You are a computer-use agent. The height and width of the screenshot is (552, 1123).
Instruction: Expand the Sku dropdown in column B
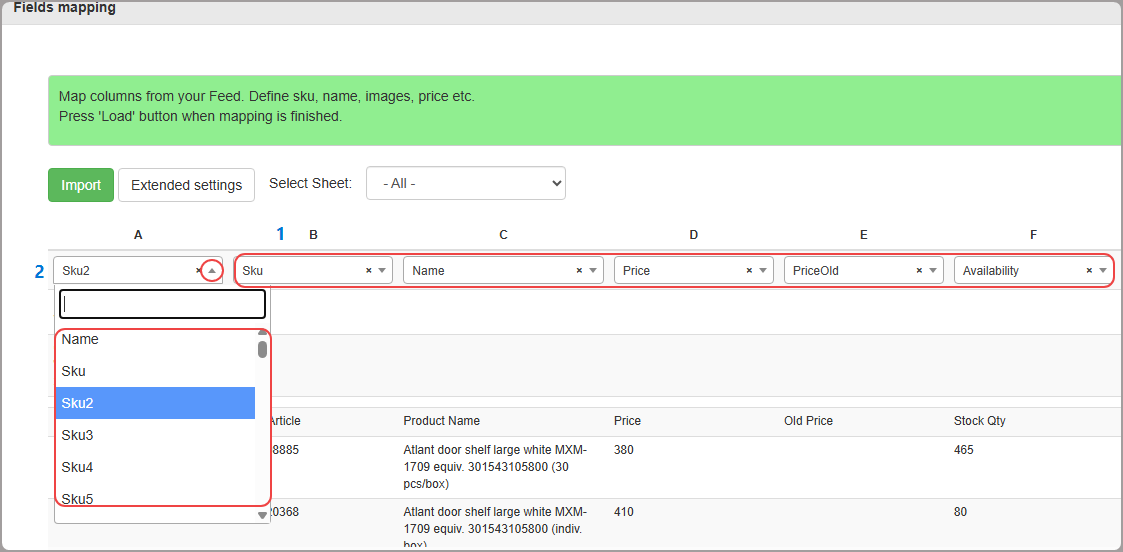[382, 271]
